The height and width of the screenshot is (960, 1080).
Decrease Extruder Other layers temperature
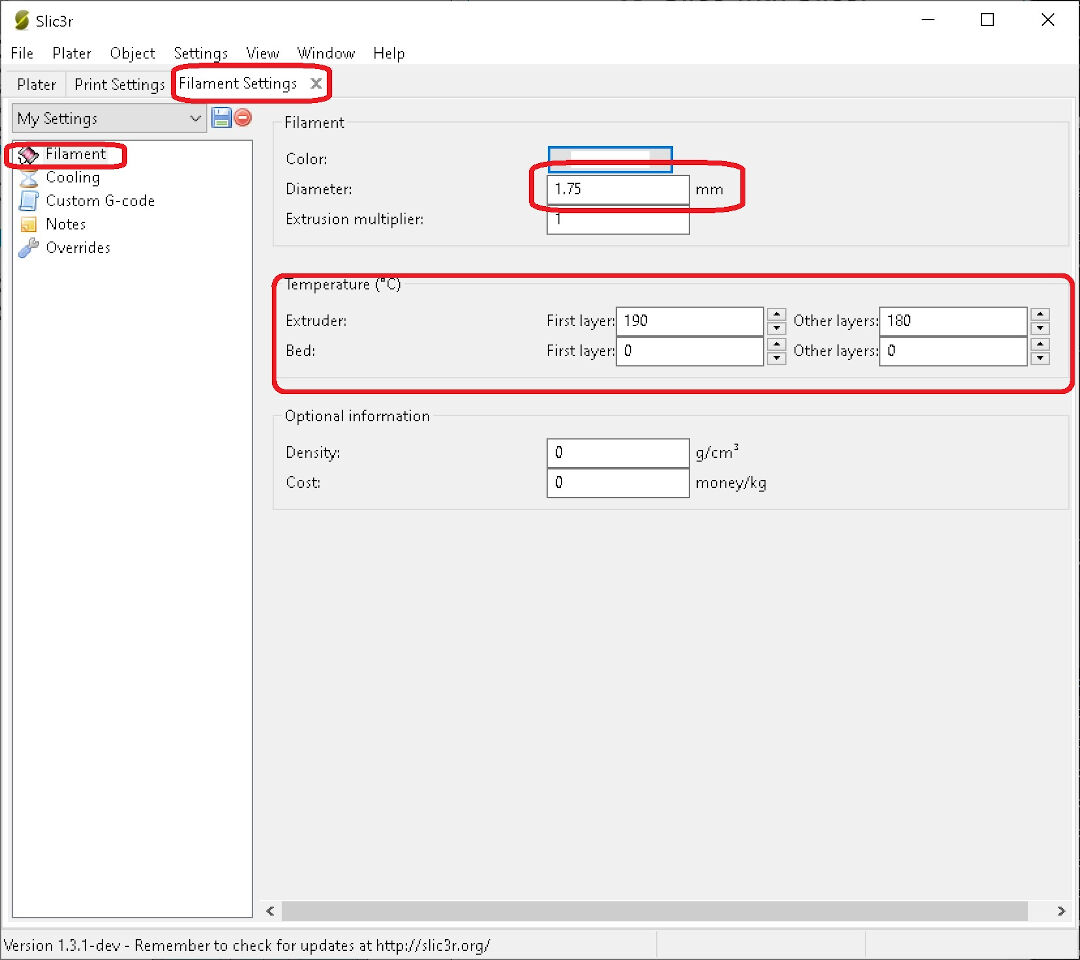click(x=1040, y=328)
